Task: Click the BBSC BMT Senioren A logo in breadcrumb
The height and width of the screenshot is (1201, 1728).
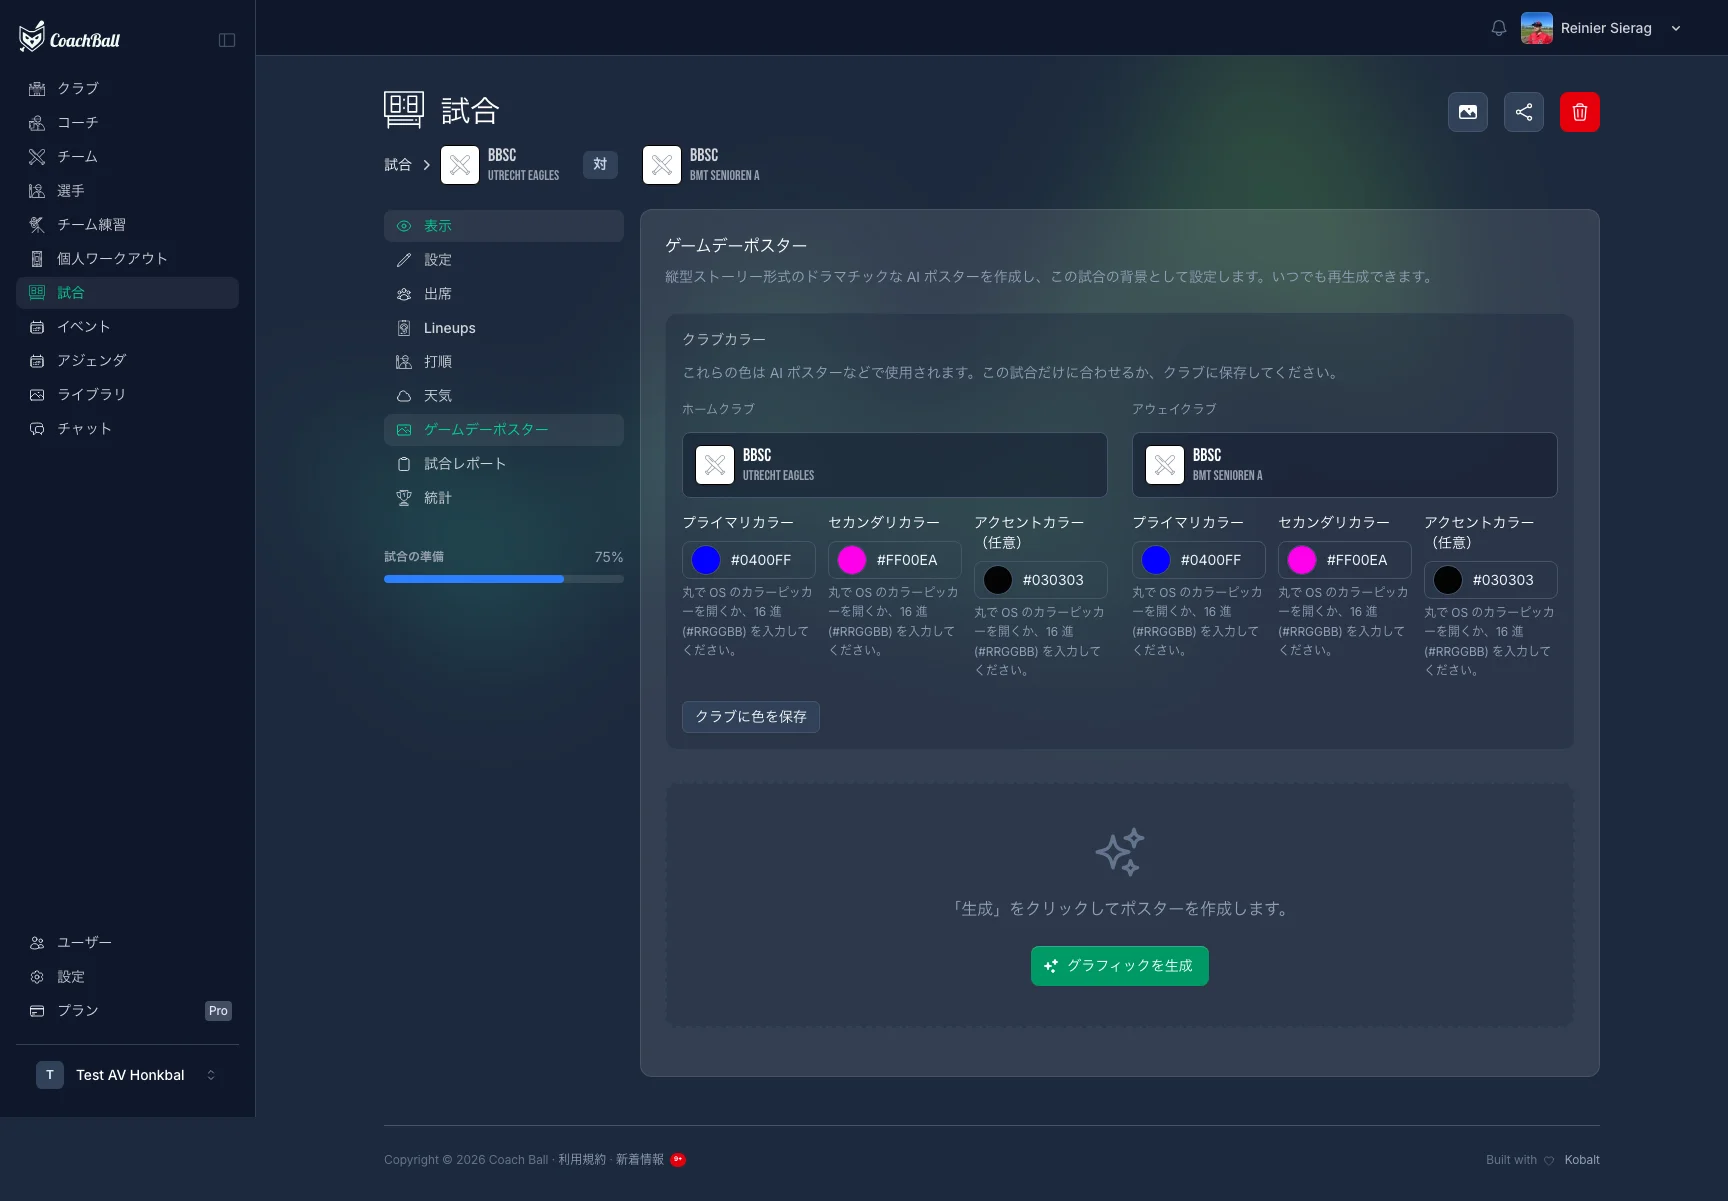Action: coord(662,165)
